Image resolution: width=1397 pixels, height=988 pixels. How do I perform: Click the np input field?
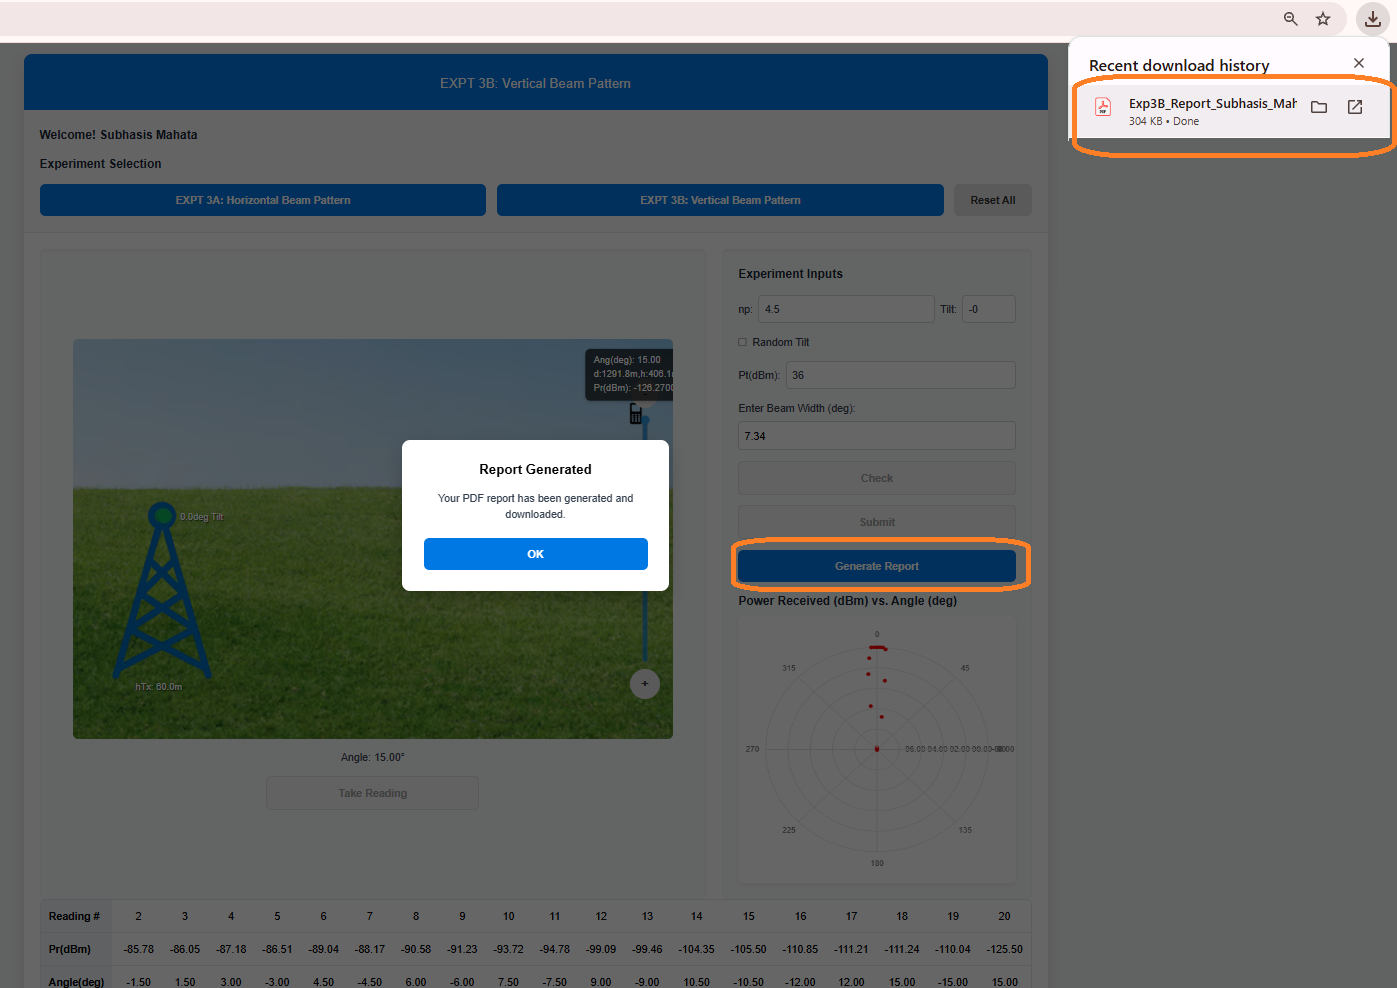(845, 309)
